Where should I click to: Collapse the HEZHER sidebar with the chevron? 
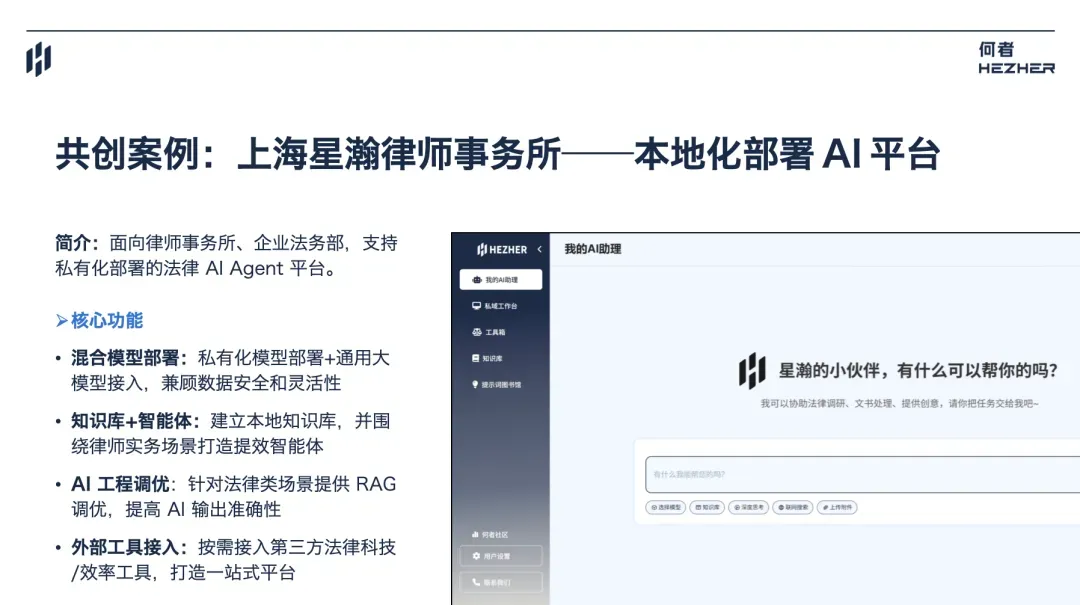[x=539, y=249]
